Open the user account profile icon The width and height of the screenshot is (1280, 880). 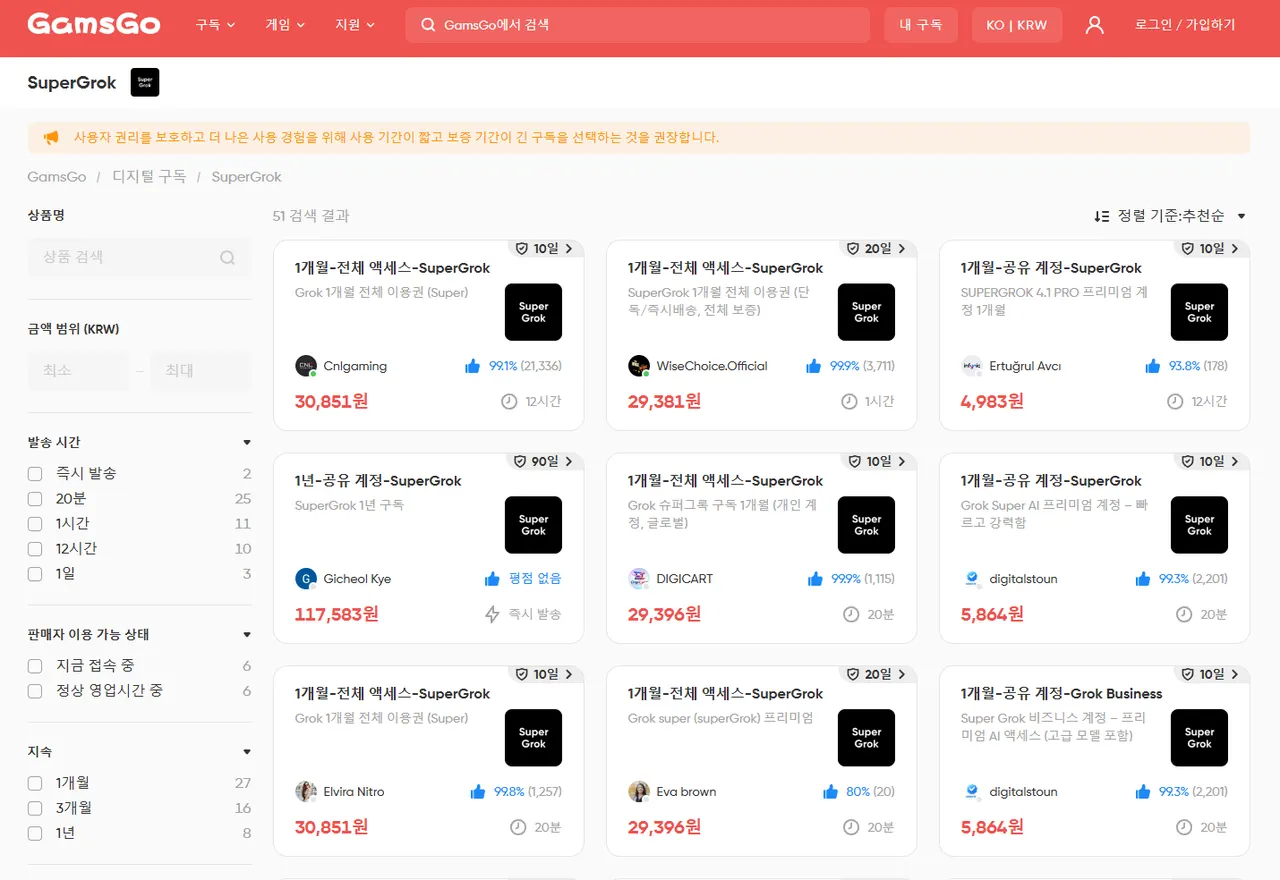pos(1095,25)
